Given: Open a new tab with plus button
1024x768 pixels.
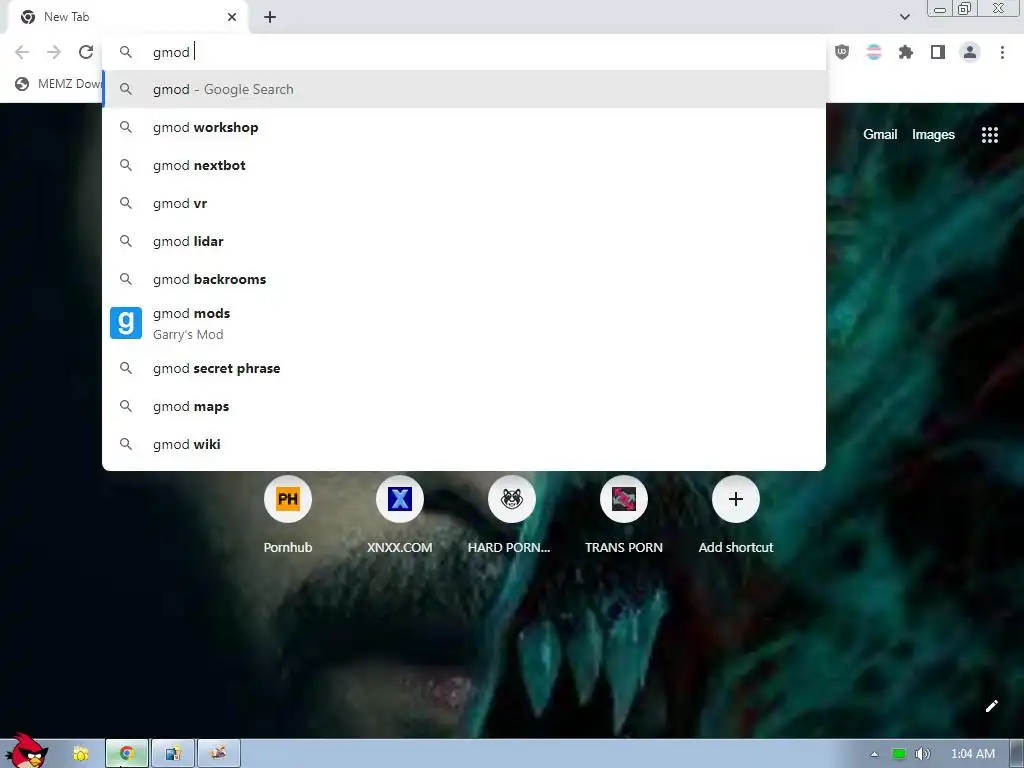Looking at the screenshot, I should pos(270,17).
